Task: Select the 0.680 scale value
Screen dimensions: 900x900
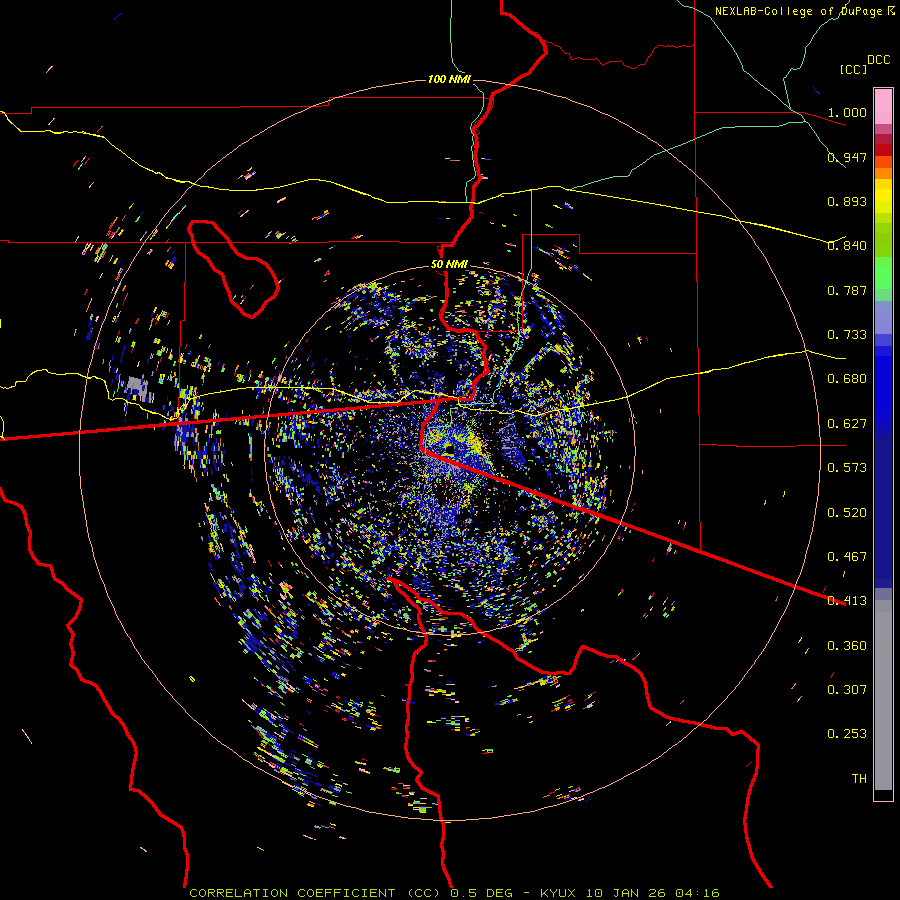Action: tap(847, 379)
